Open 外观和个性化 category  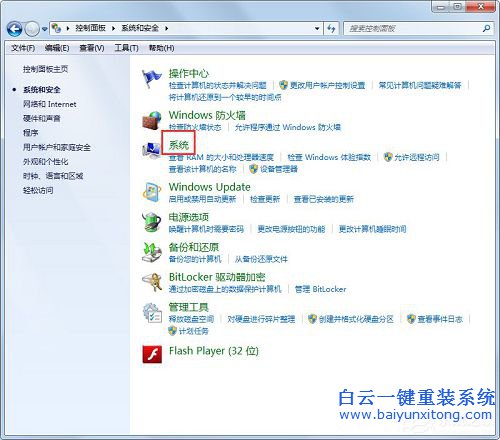click(x=45, y=162)
